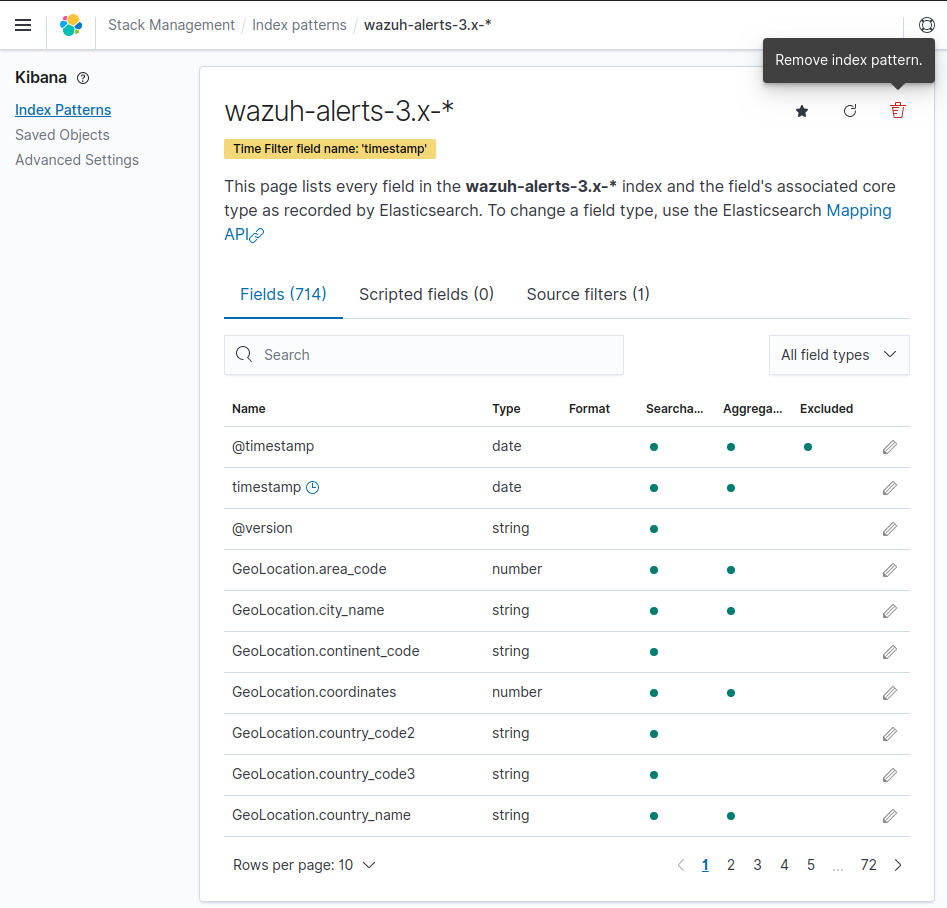Viewport: 947px width, 908px height.
Task: Click the Elastic logo
Action: (x=70, y=25)
